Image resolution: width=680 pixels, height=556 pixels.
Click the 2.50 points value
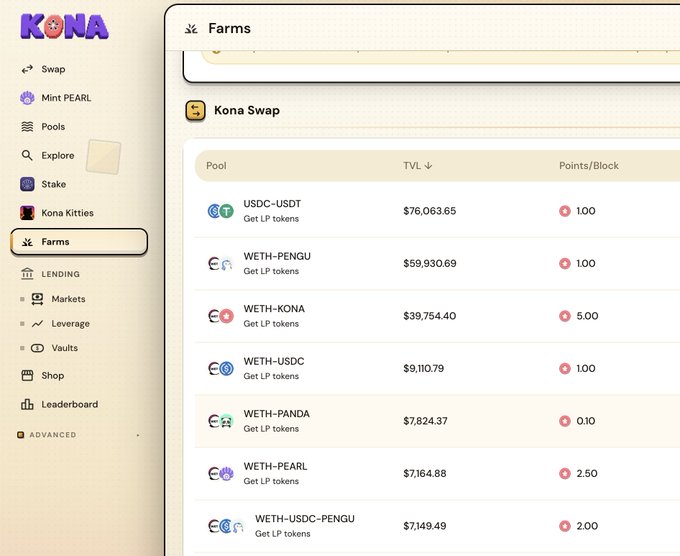[x=587, y=474]
